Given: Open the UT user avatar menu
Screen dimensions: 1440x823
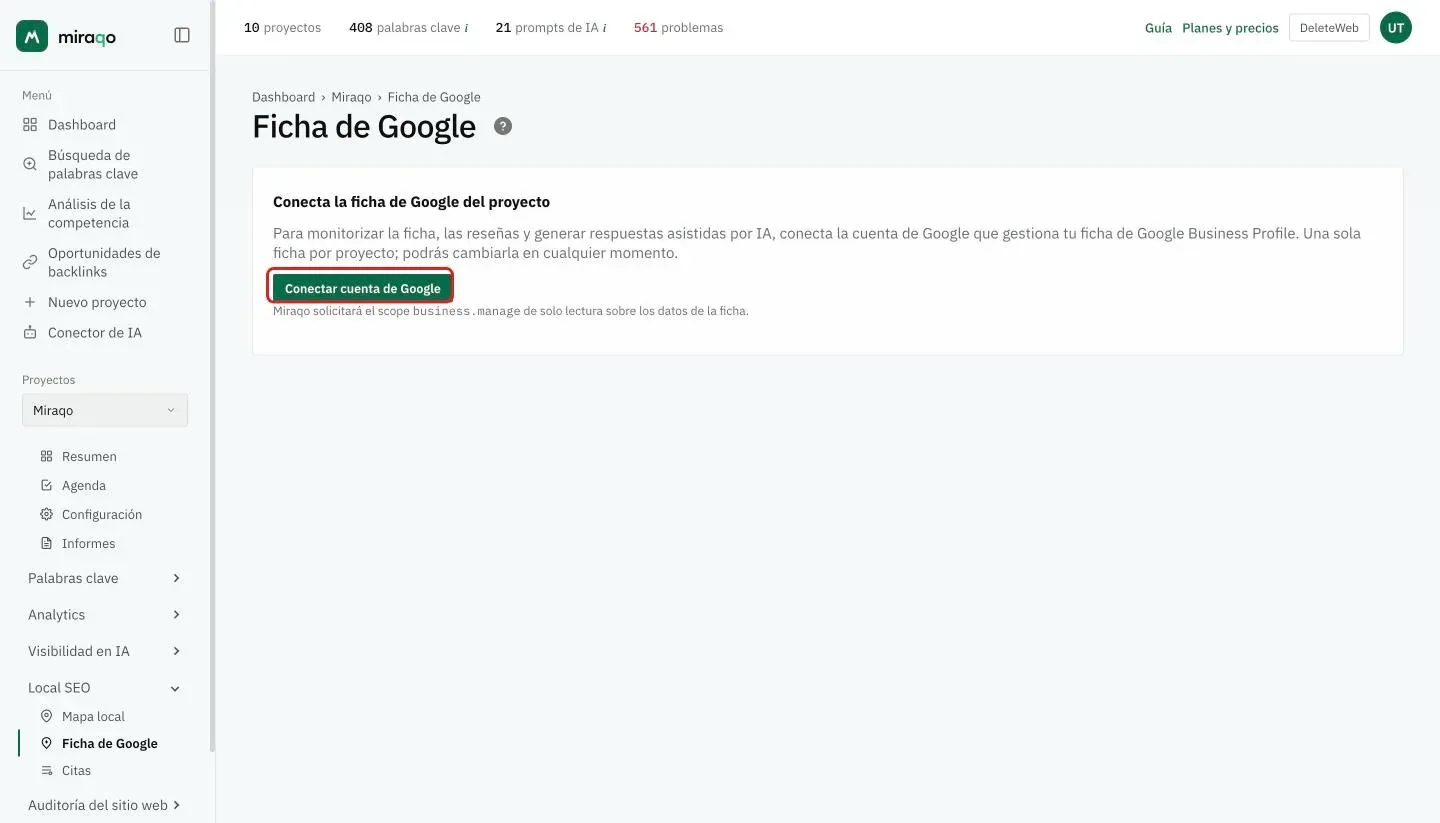Looking at the screenshot, I should pos(1396,28).
